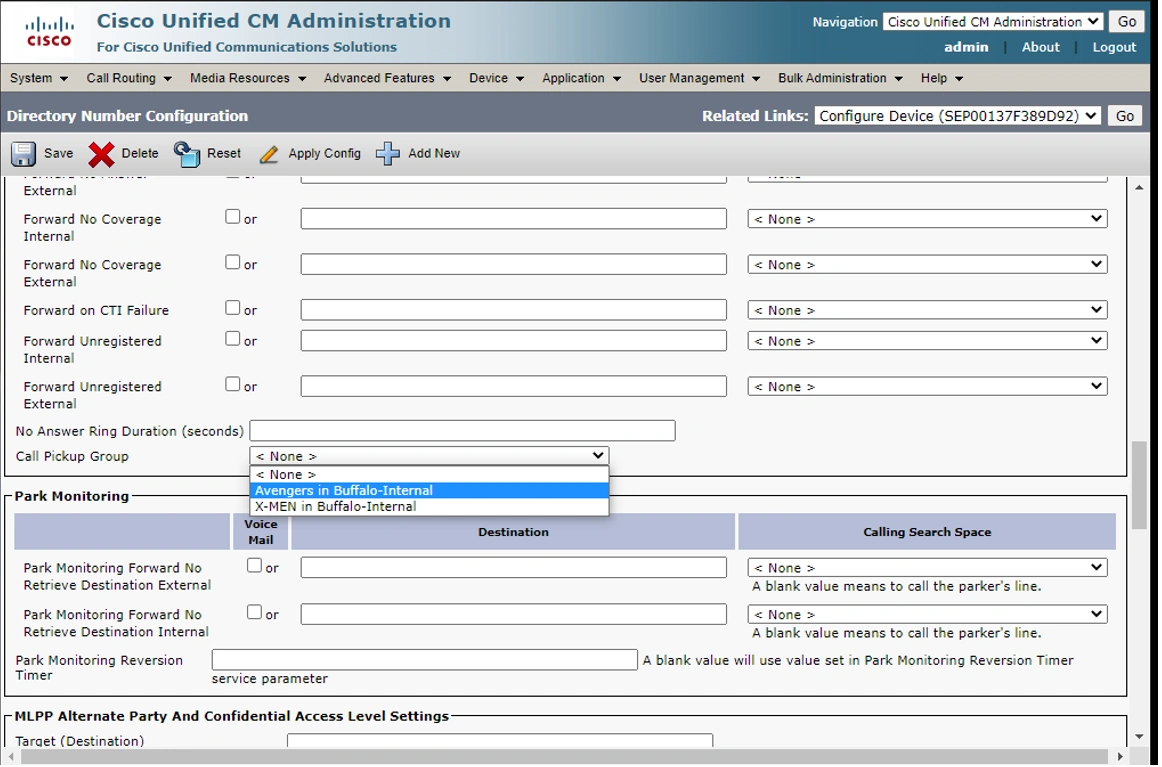Click the Apply Config label
The image size is (1162, 767).
(325, 153)
